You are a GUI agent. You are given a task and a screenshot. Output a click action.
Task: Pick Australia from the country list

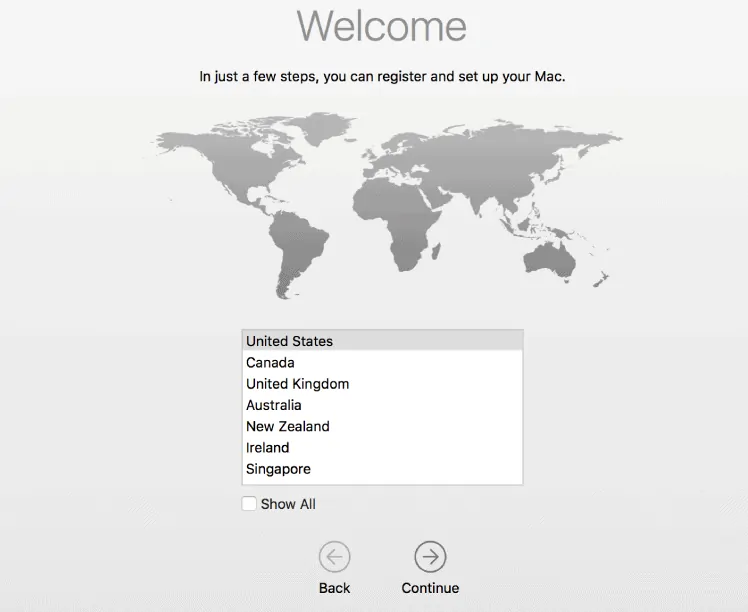(273, 405)
